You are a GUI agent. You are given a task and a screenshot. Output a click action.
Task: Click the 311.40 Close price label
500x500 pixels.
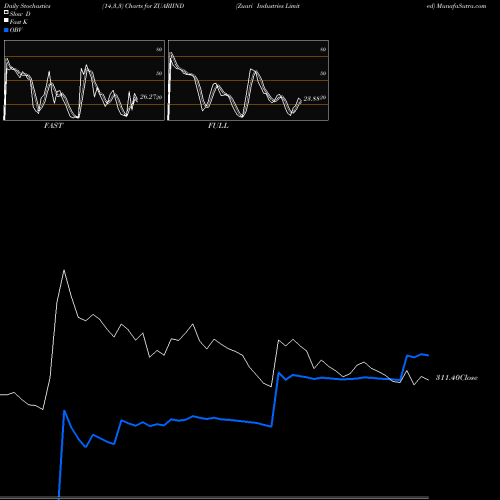(457, 378)
